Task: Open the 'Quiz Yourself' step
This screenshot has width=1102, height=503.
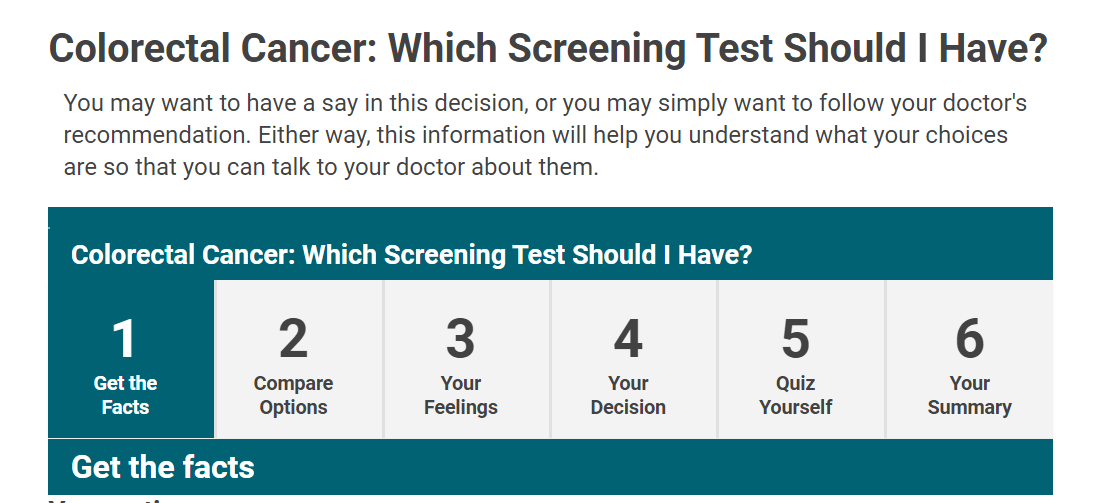Action: pos(795,395)
